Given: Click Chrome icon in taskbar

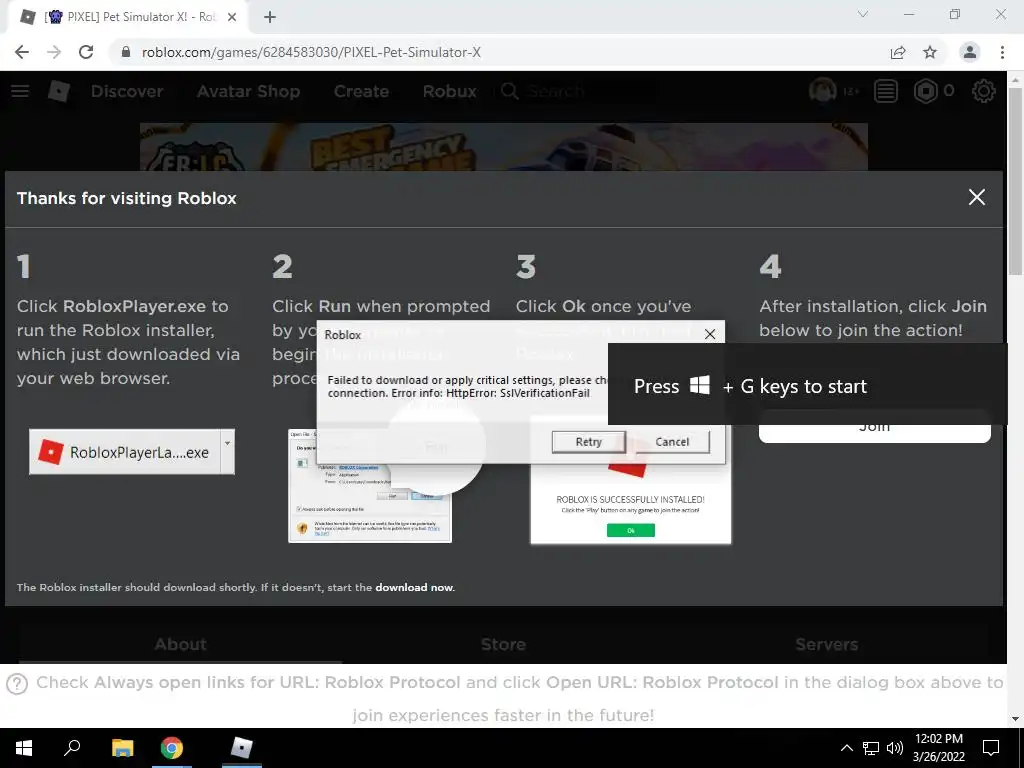Looking at the screenshot, I should 172,748.
